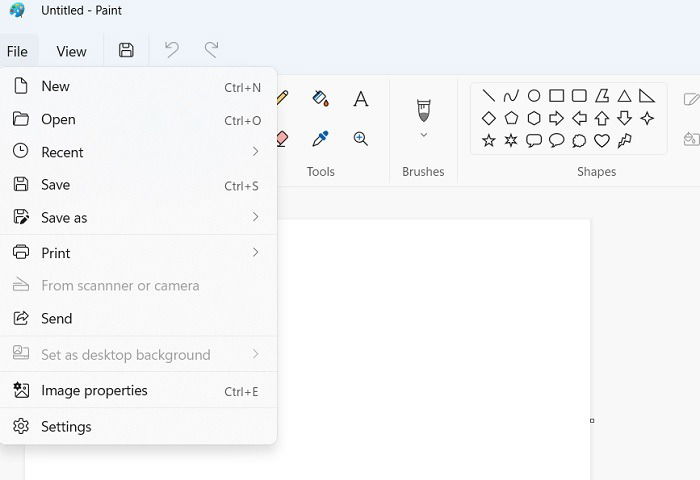700x480 pixels.
Task: Select the lightning bolt shape
Action: pyautogui.click(x=625, y=141)
